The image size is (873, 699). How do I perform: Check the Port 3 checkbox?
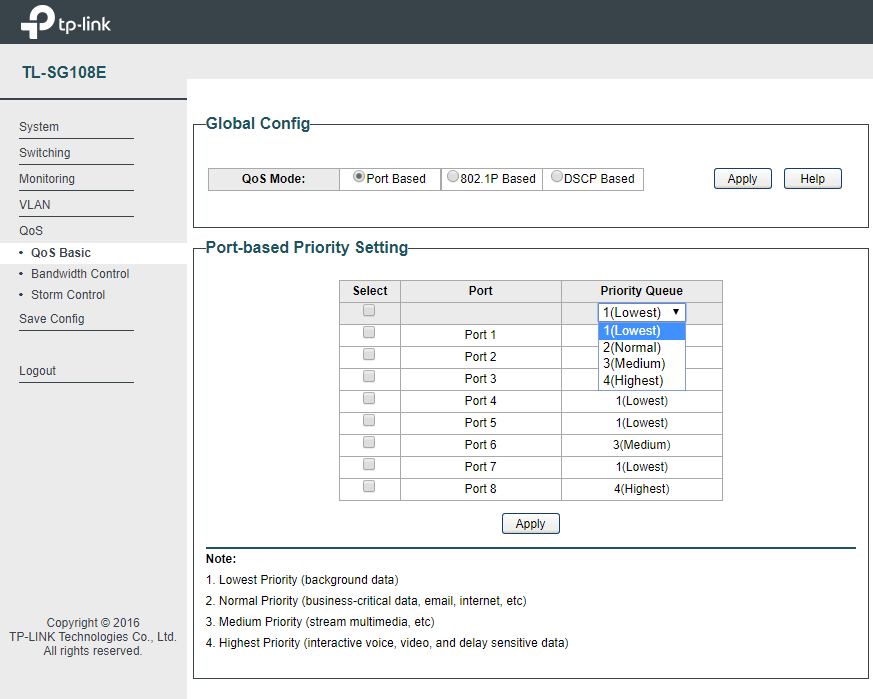click(x=369, y=377)
